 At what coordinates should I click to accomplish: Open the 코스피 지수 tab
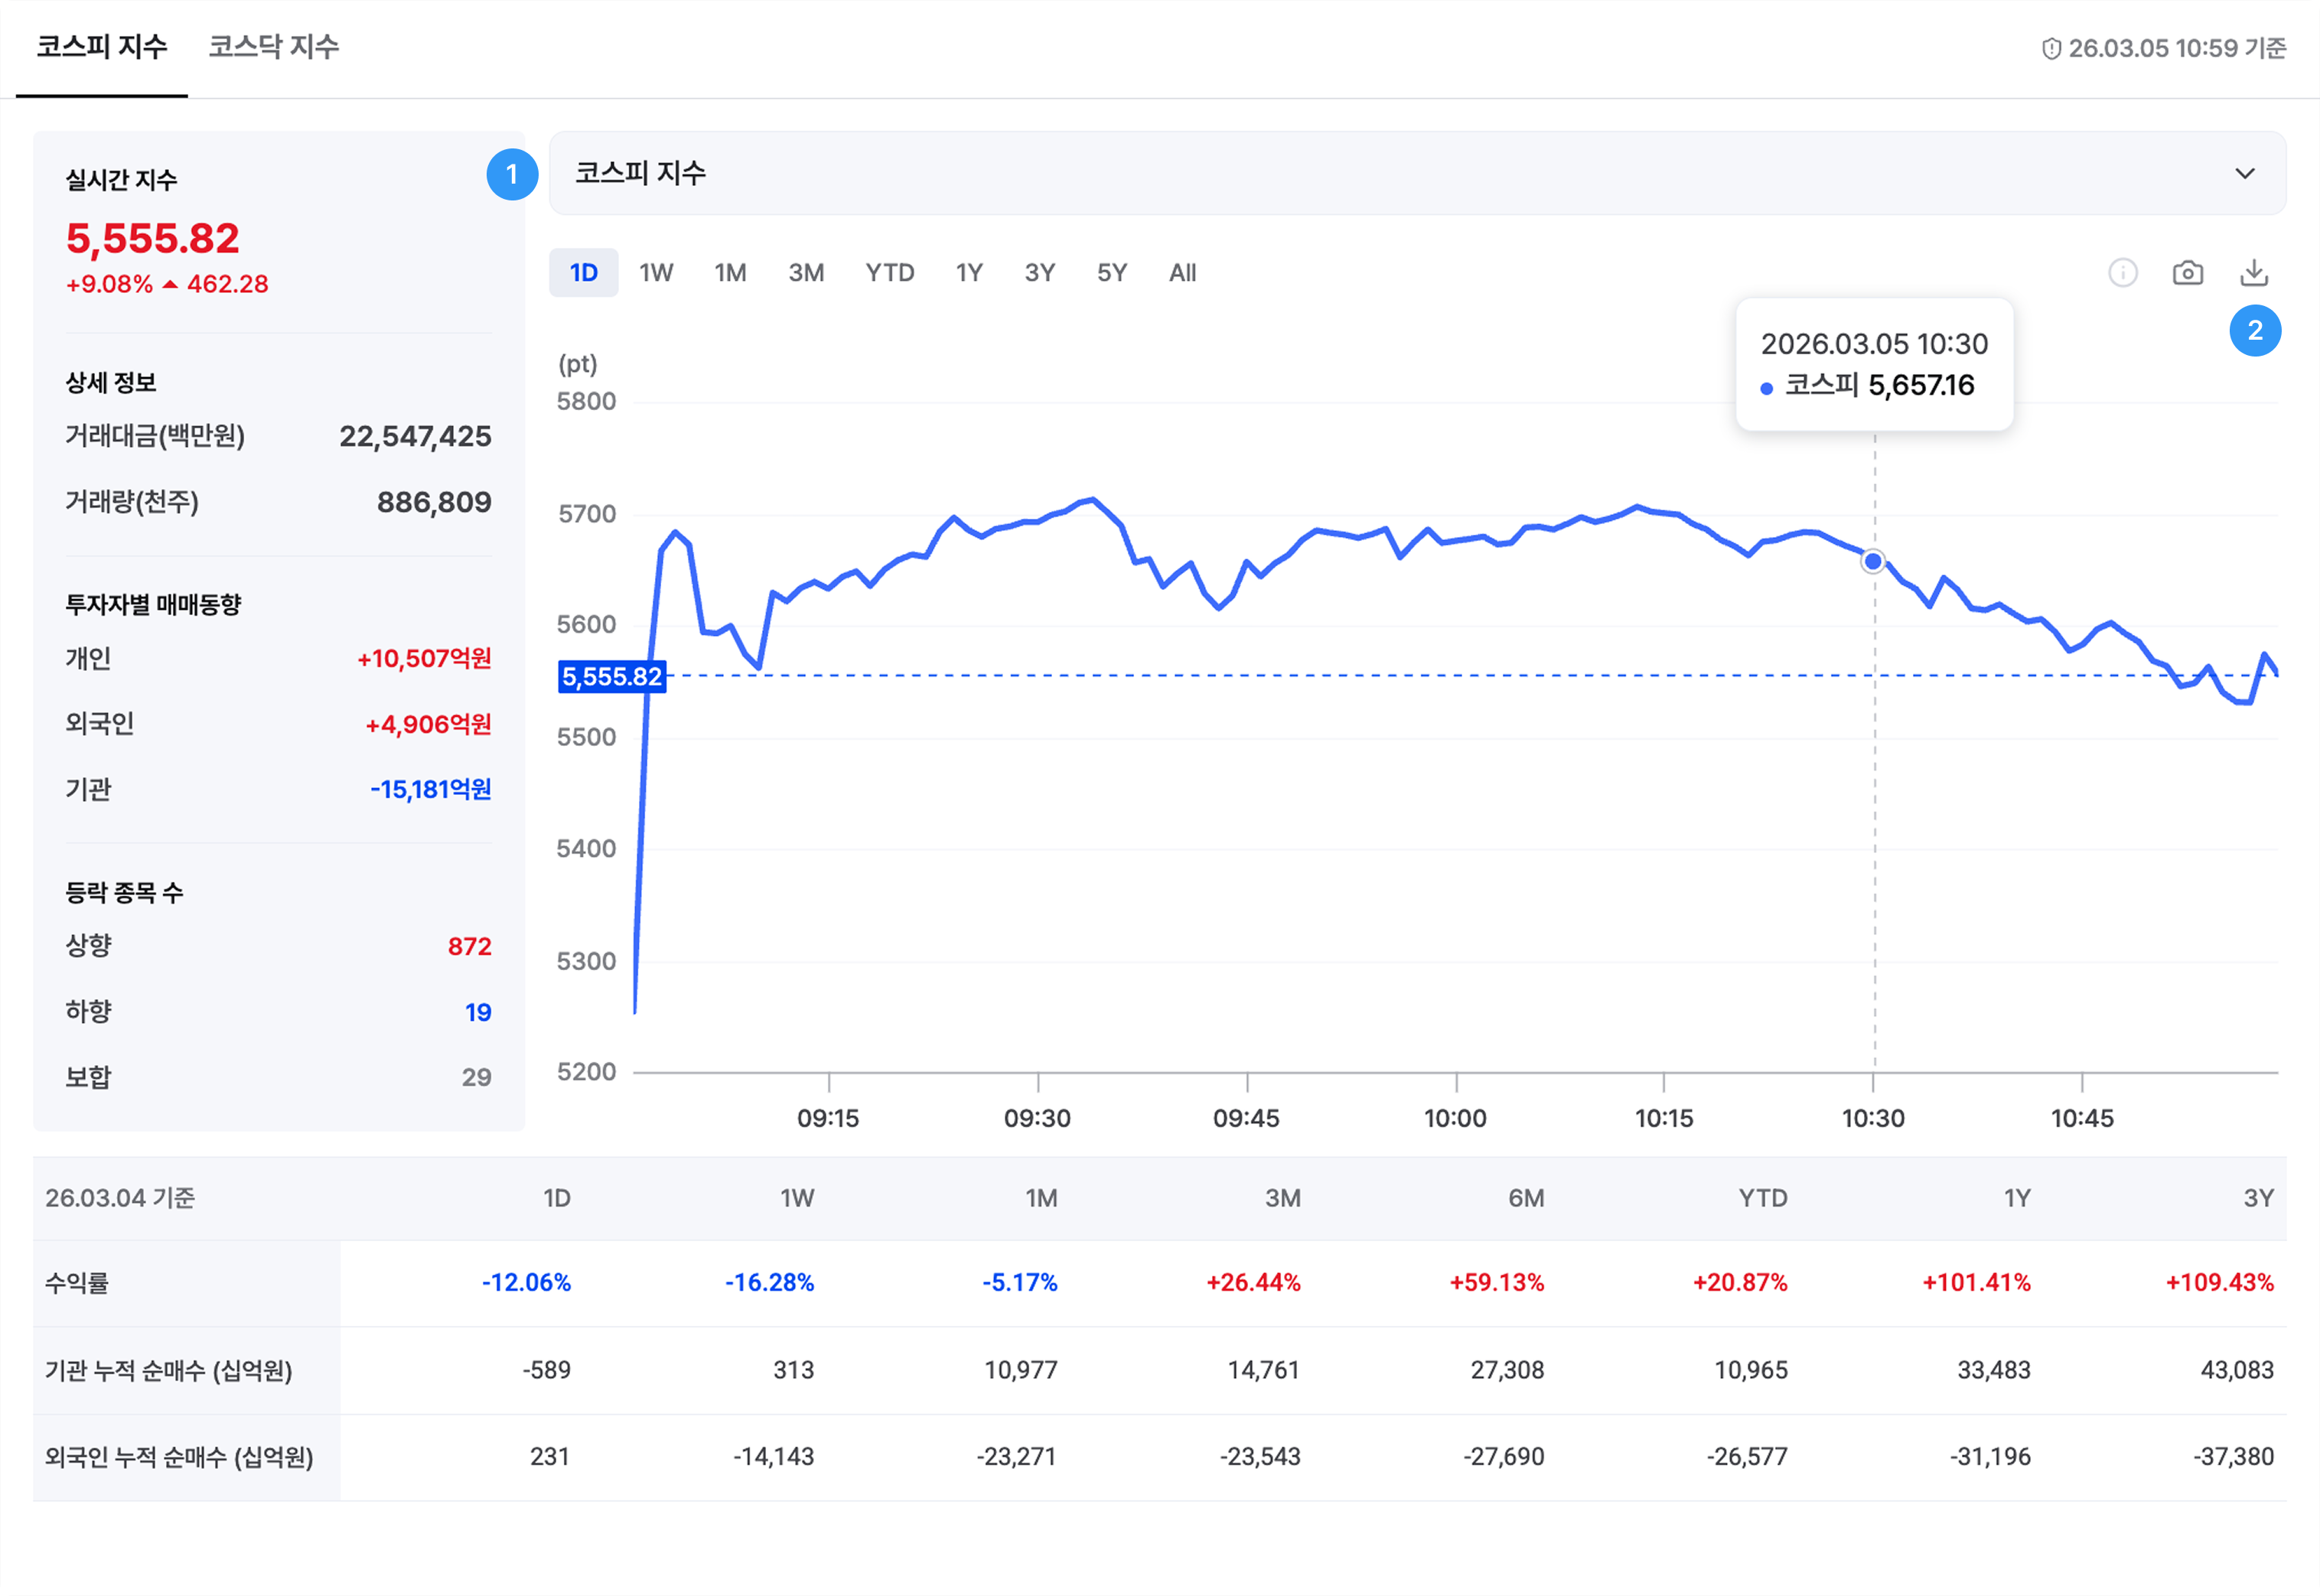click(101, 47)
